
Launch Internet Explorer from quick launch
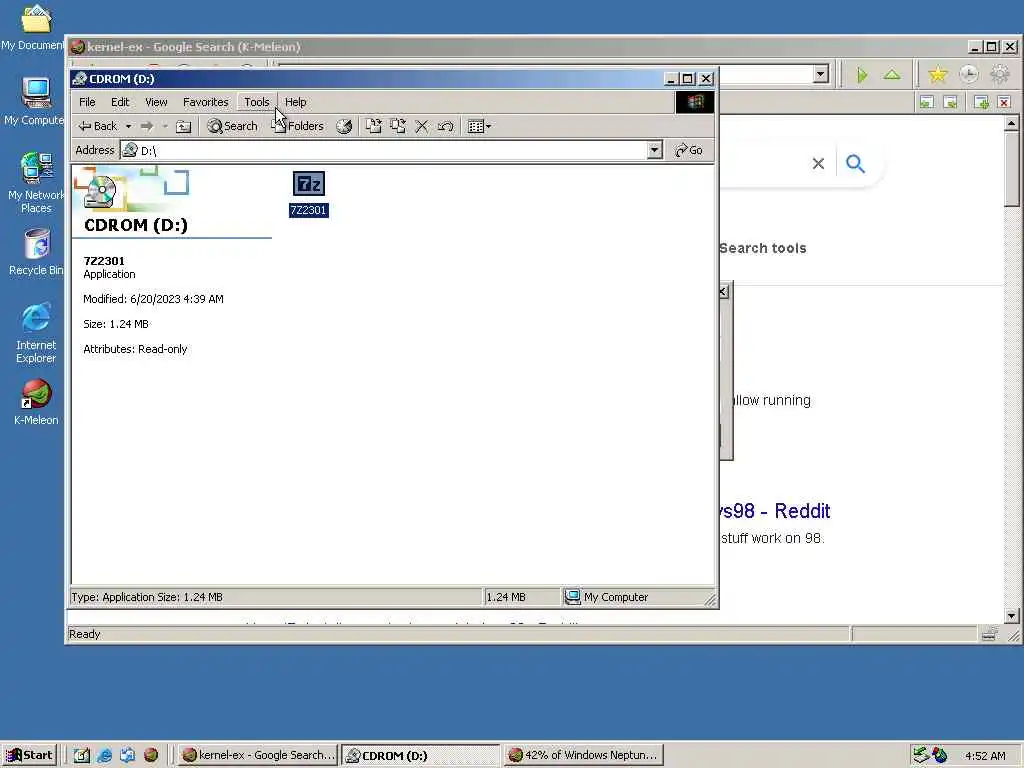tap(104, 755)
